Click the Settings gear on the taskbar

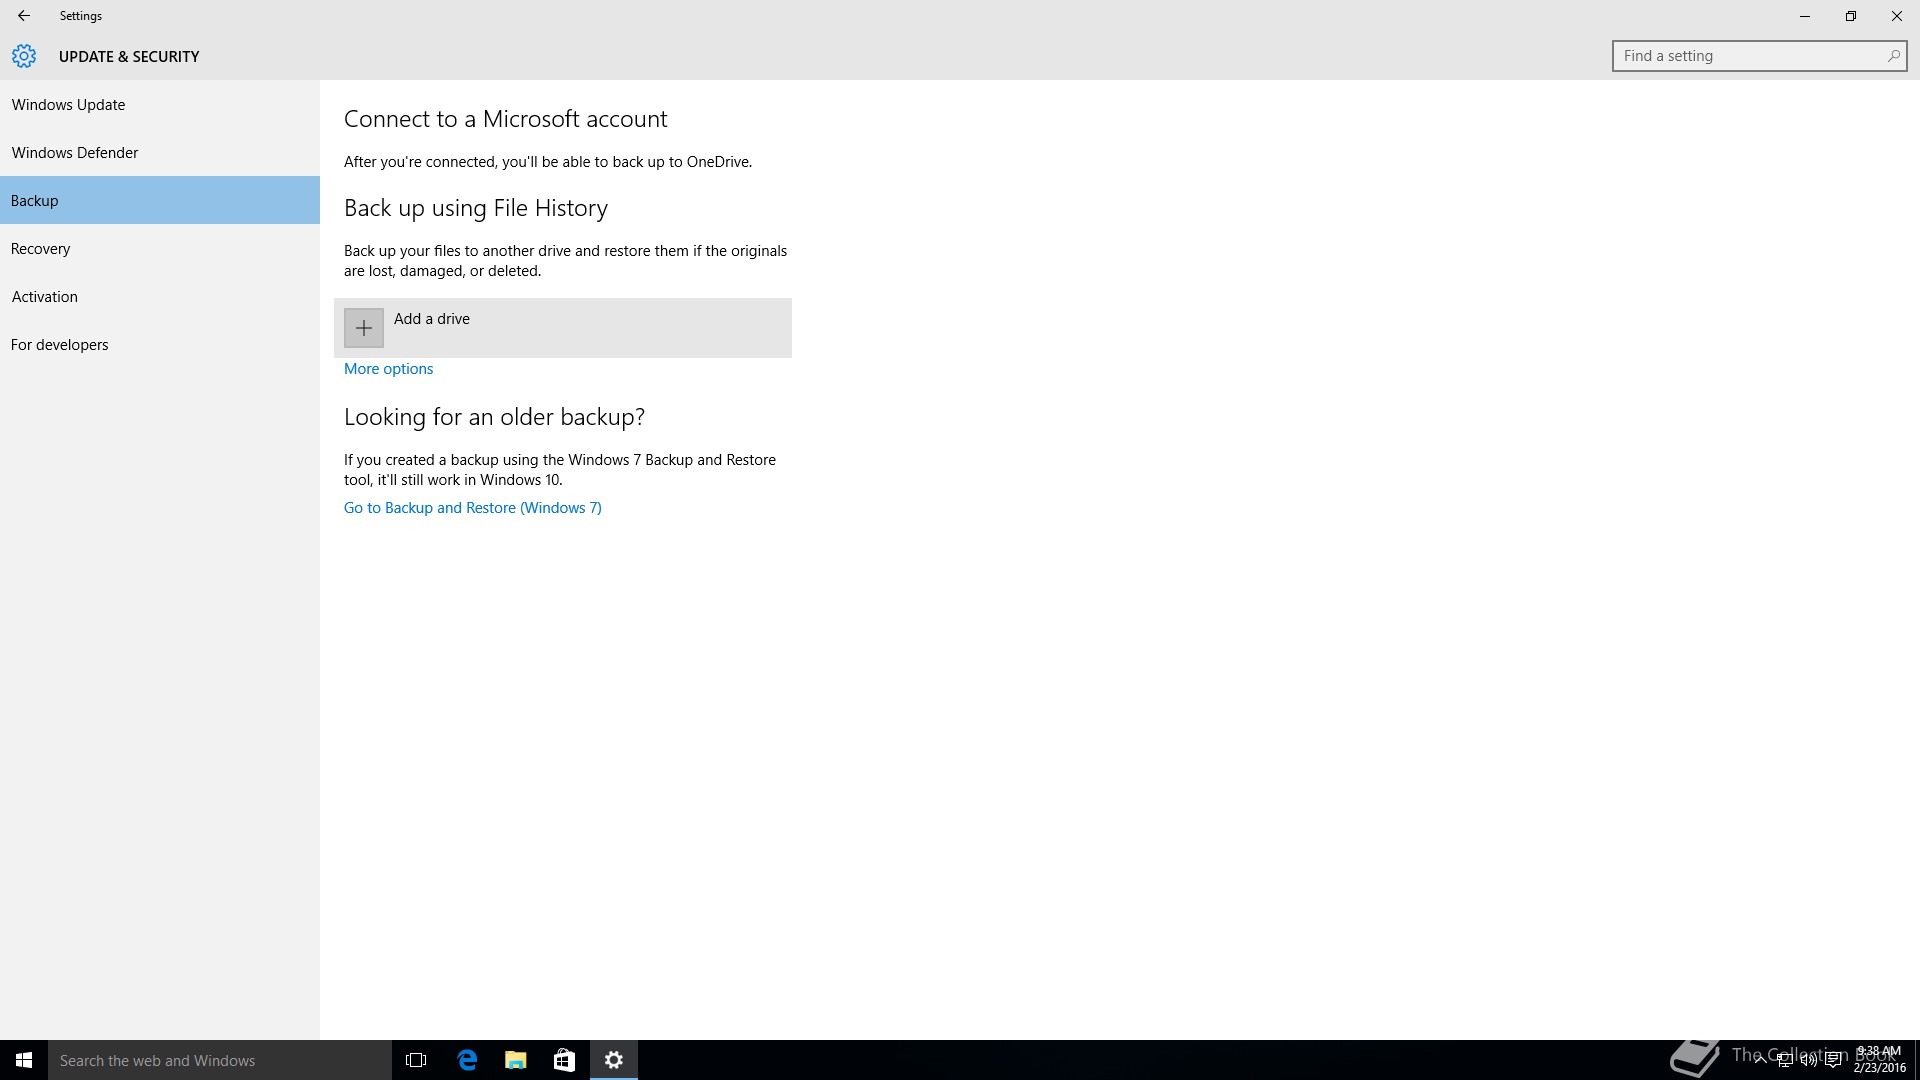(614, 1060)
